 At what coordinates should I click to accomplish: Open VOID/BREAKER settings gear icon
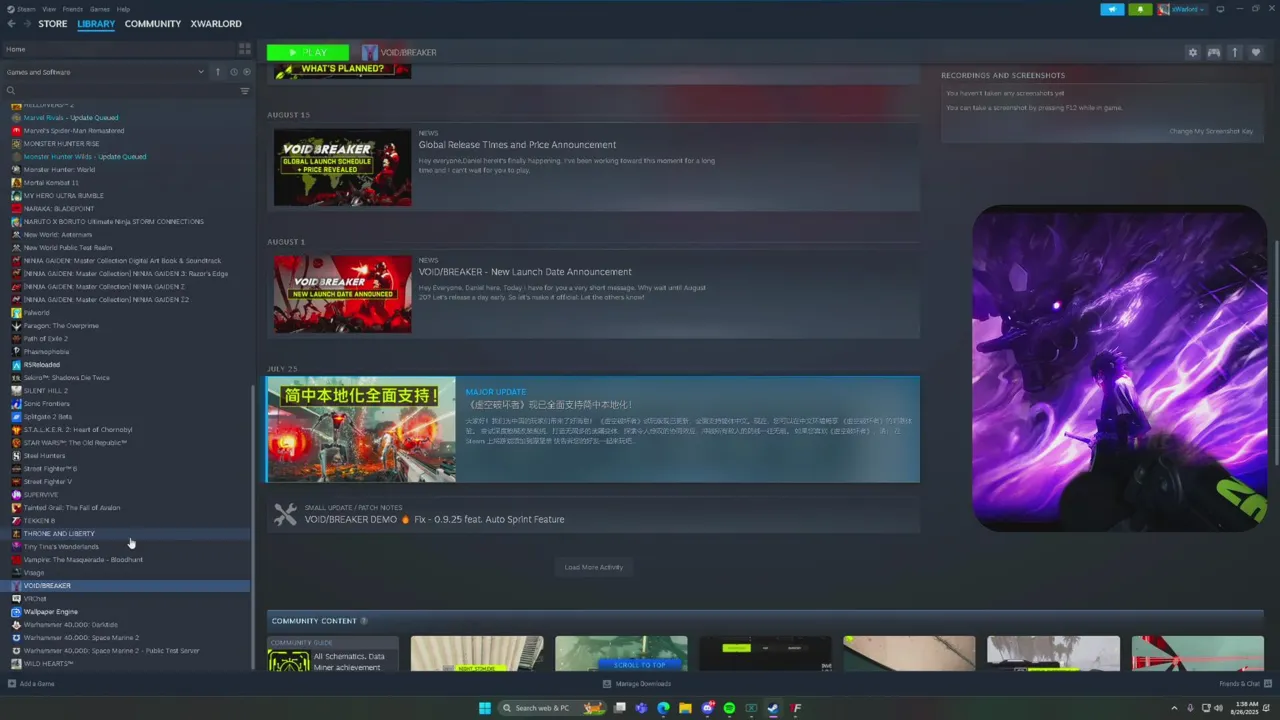point(1192,52)
